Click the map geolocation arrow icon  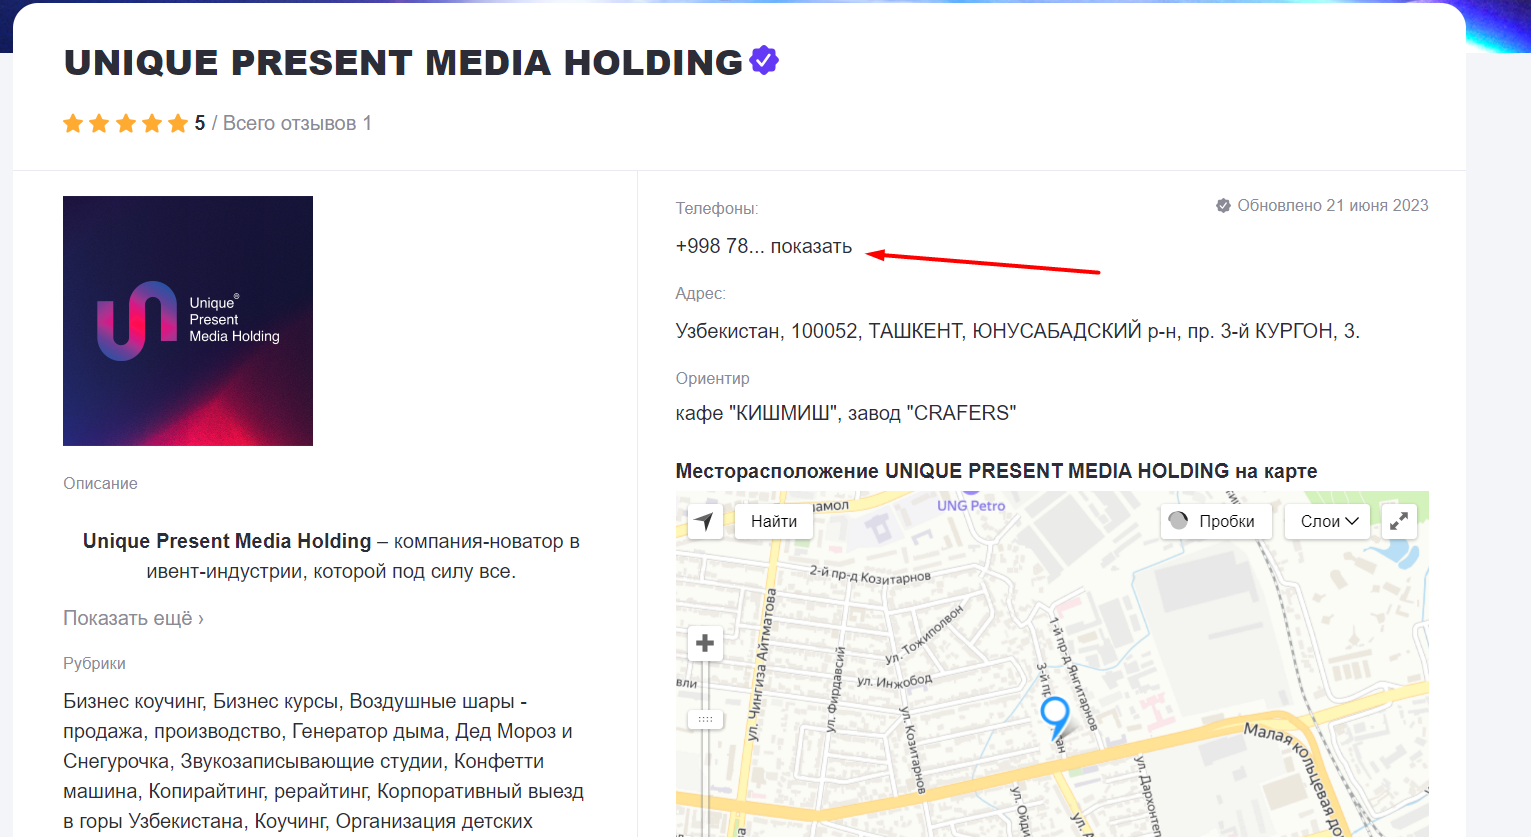[x=705, y=521]
